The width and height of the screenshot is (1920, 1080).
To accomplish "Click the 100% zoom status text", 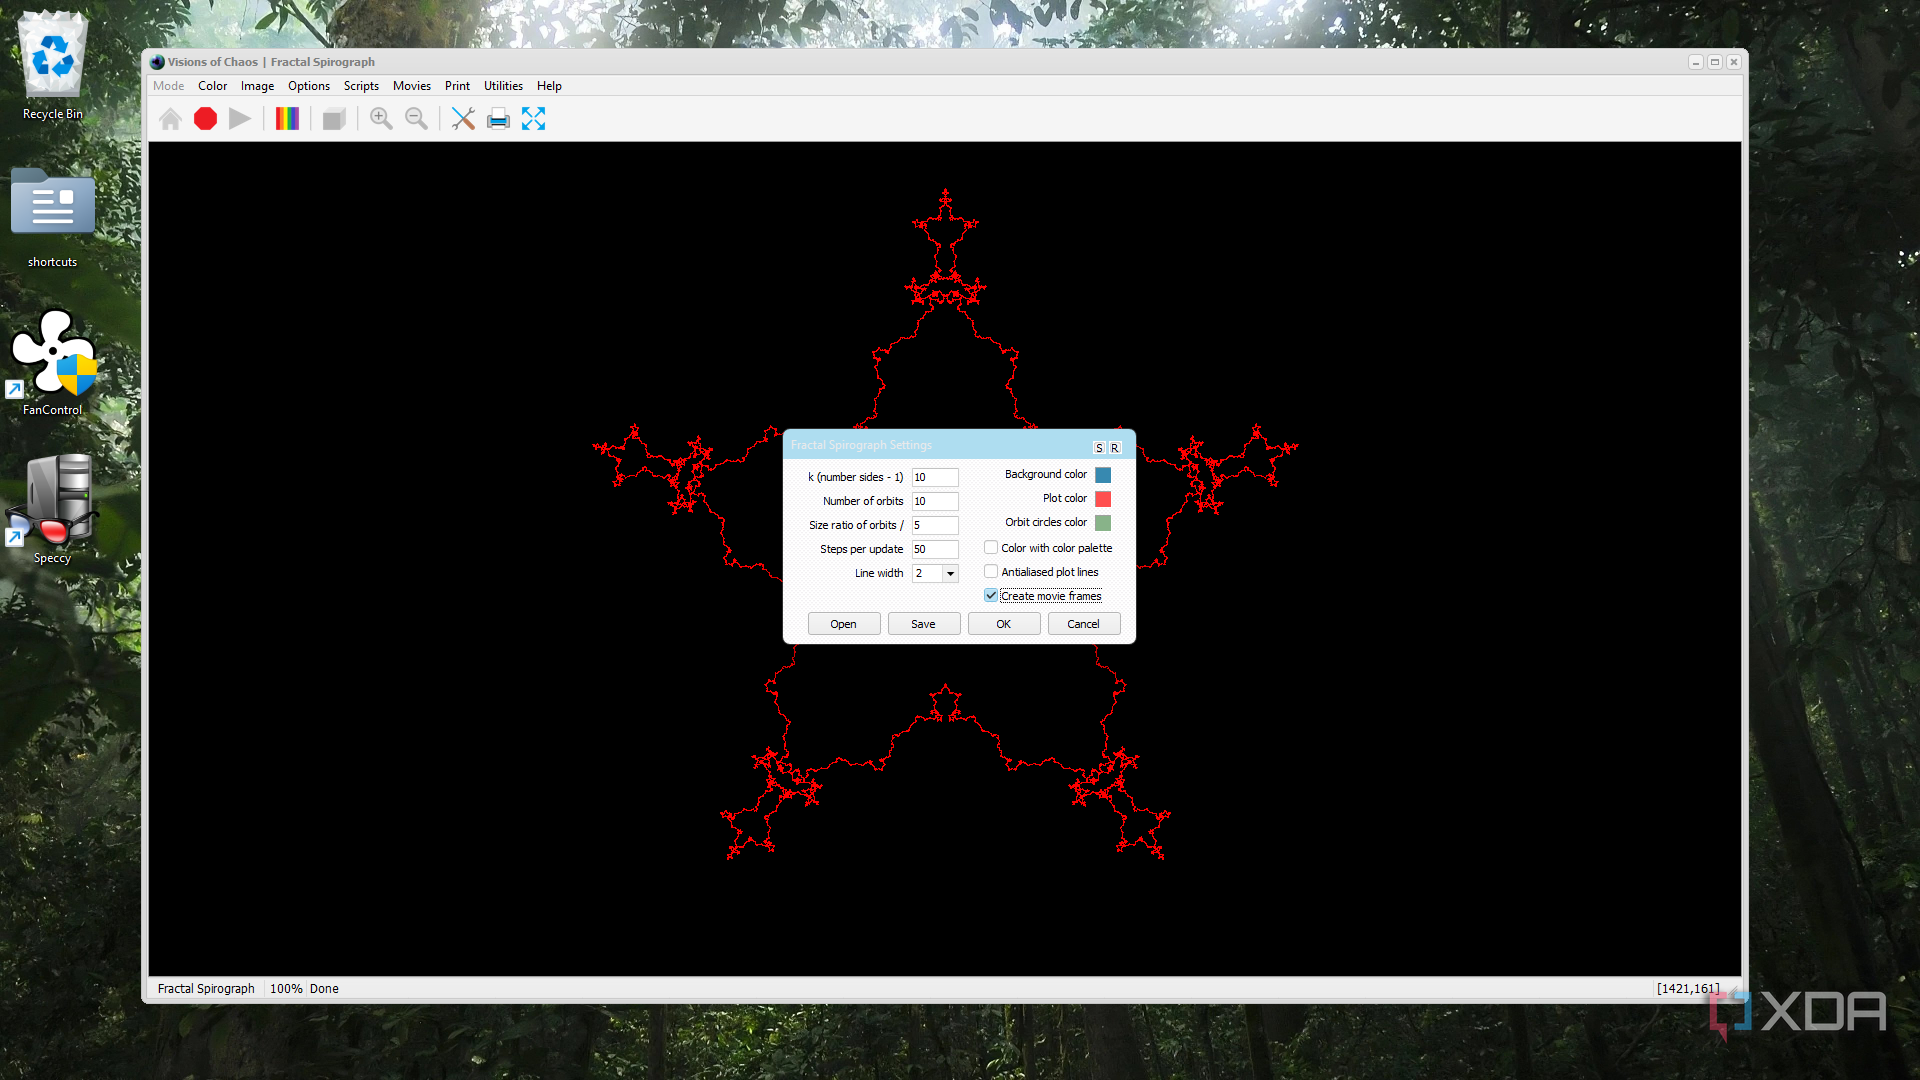I will [286, 989].
